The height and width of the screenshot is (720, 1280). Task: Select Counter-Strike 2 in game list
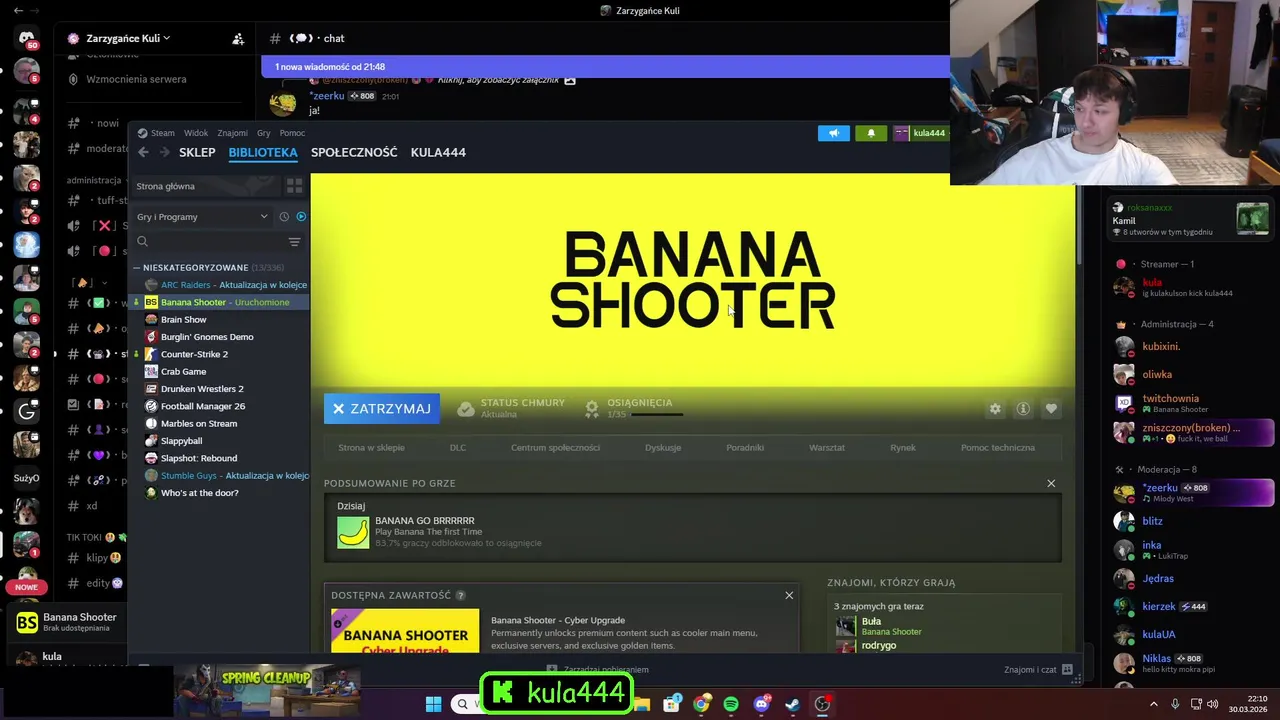click(220, 354)
